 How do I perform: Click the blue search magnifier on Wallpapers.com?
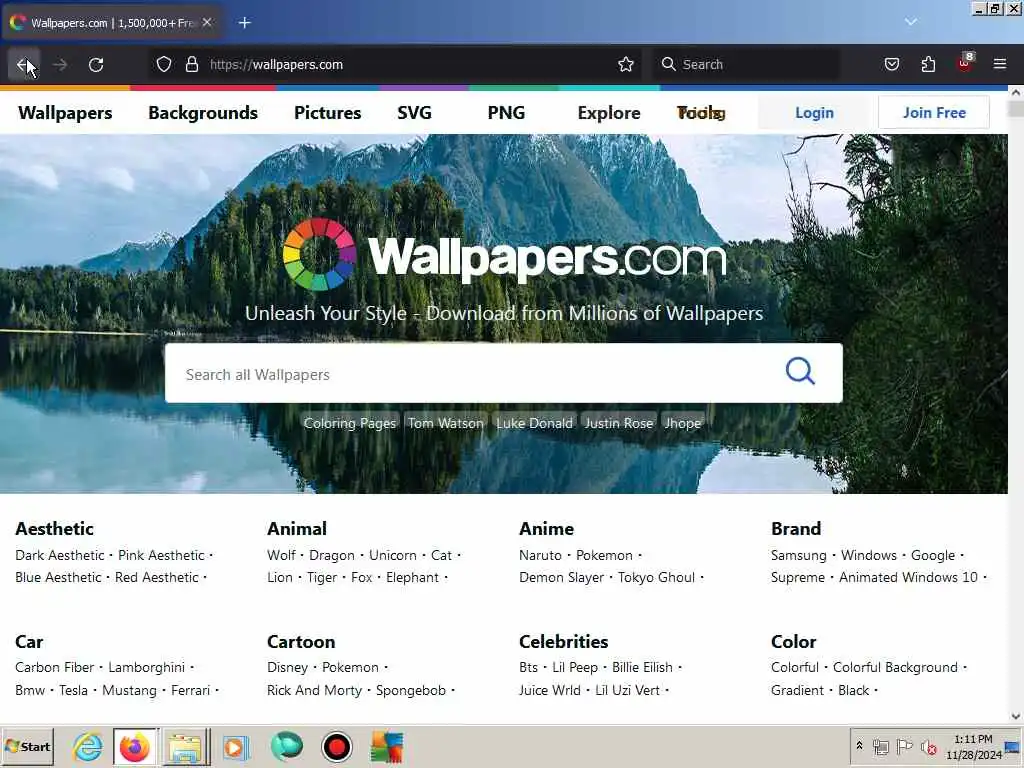(x=800, y=372)
